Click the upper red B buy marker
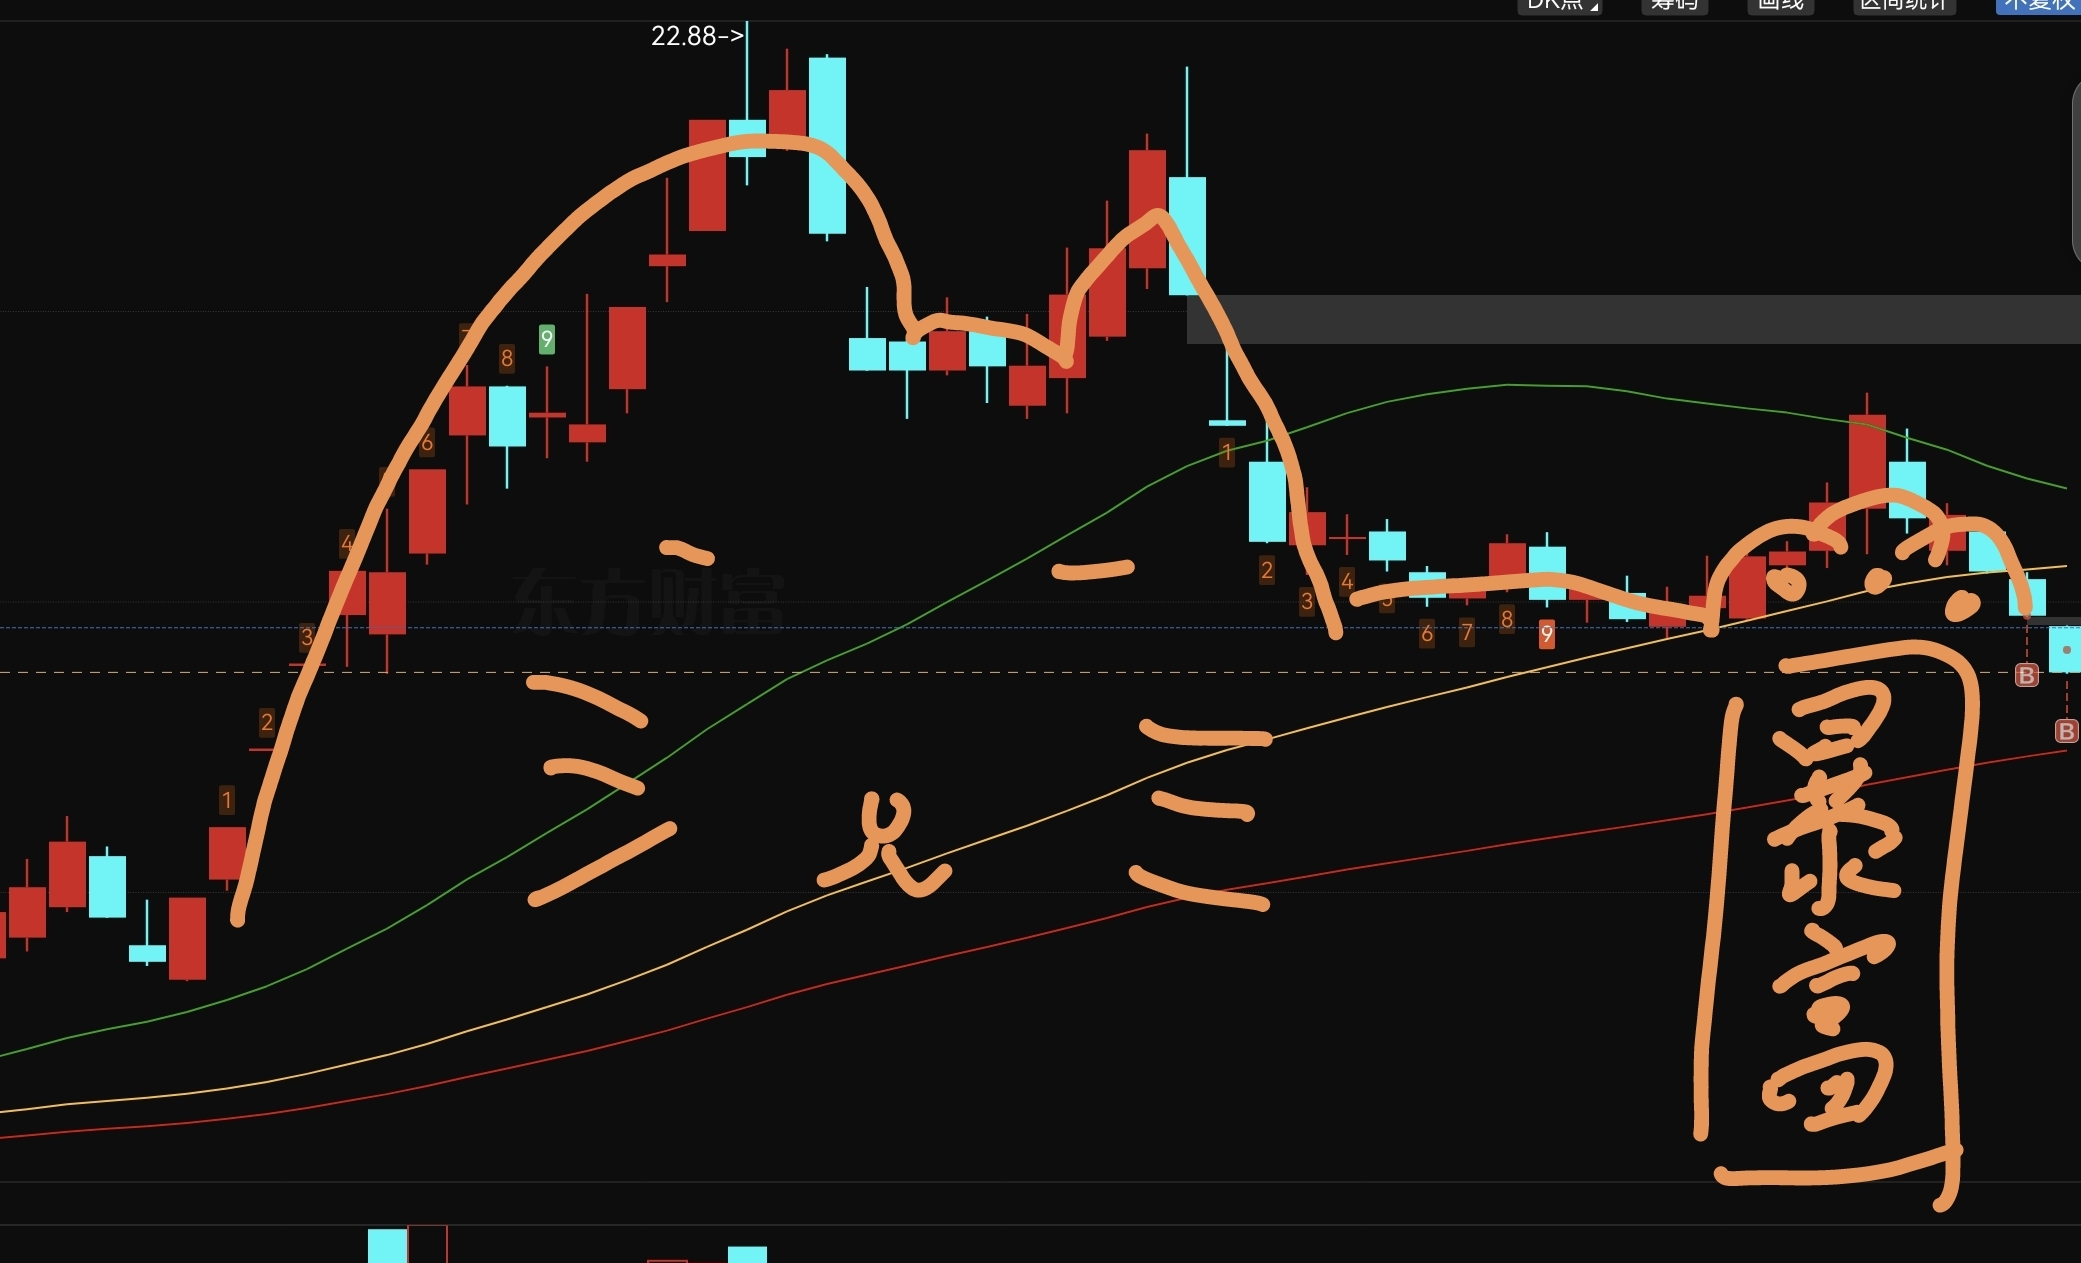 pos(2026,675)
